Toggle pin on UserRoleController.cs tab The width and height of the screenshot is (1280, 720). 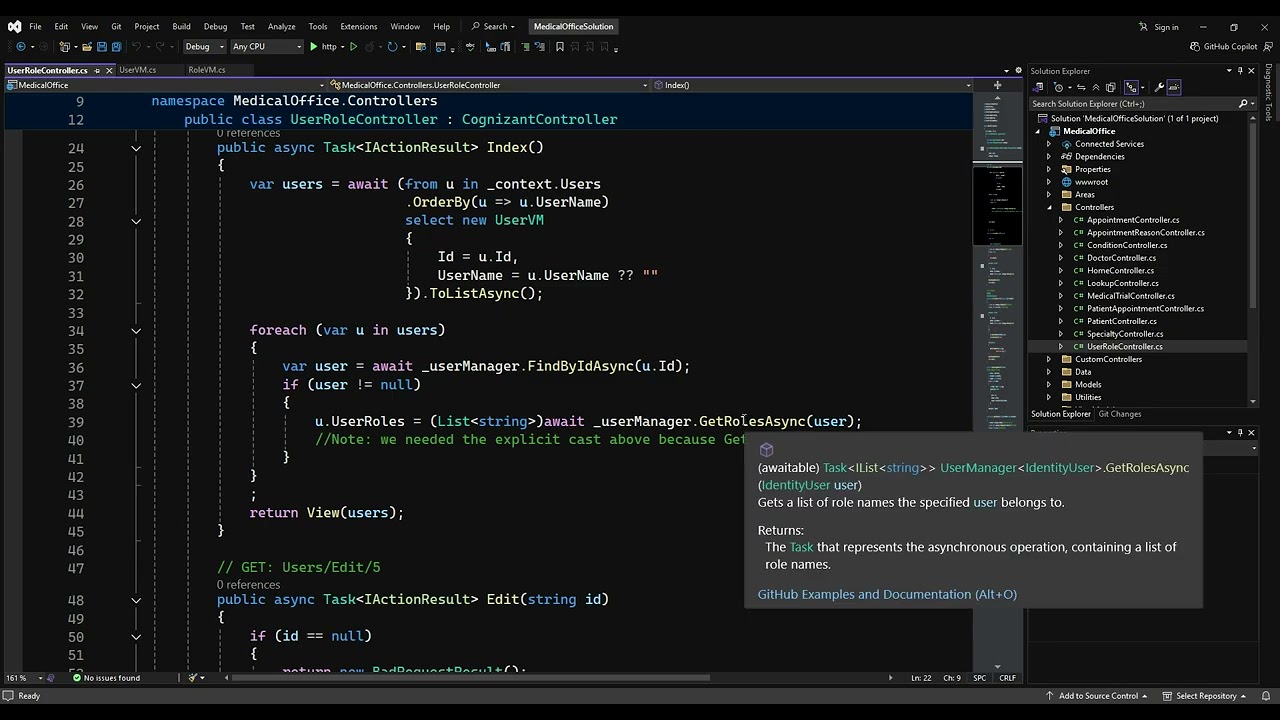click(97, 70)
